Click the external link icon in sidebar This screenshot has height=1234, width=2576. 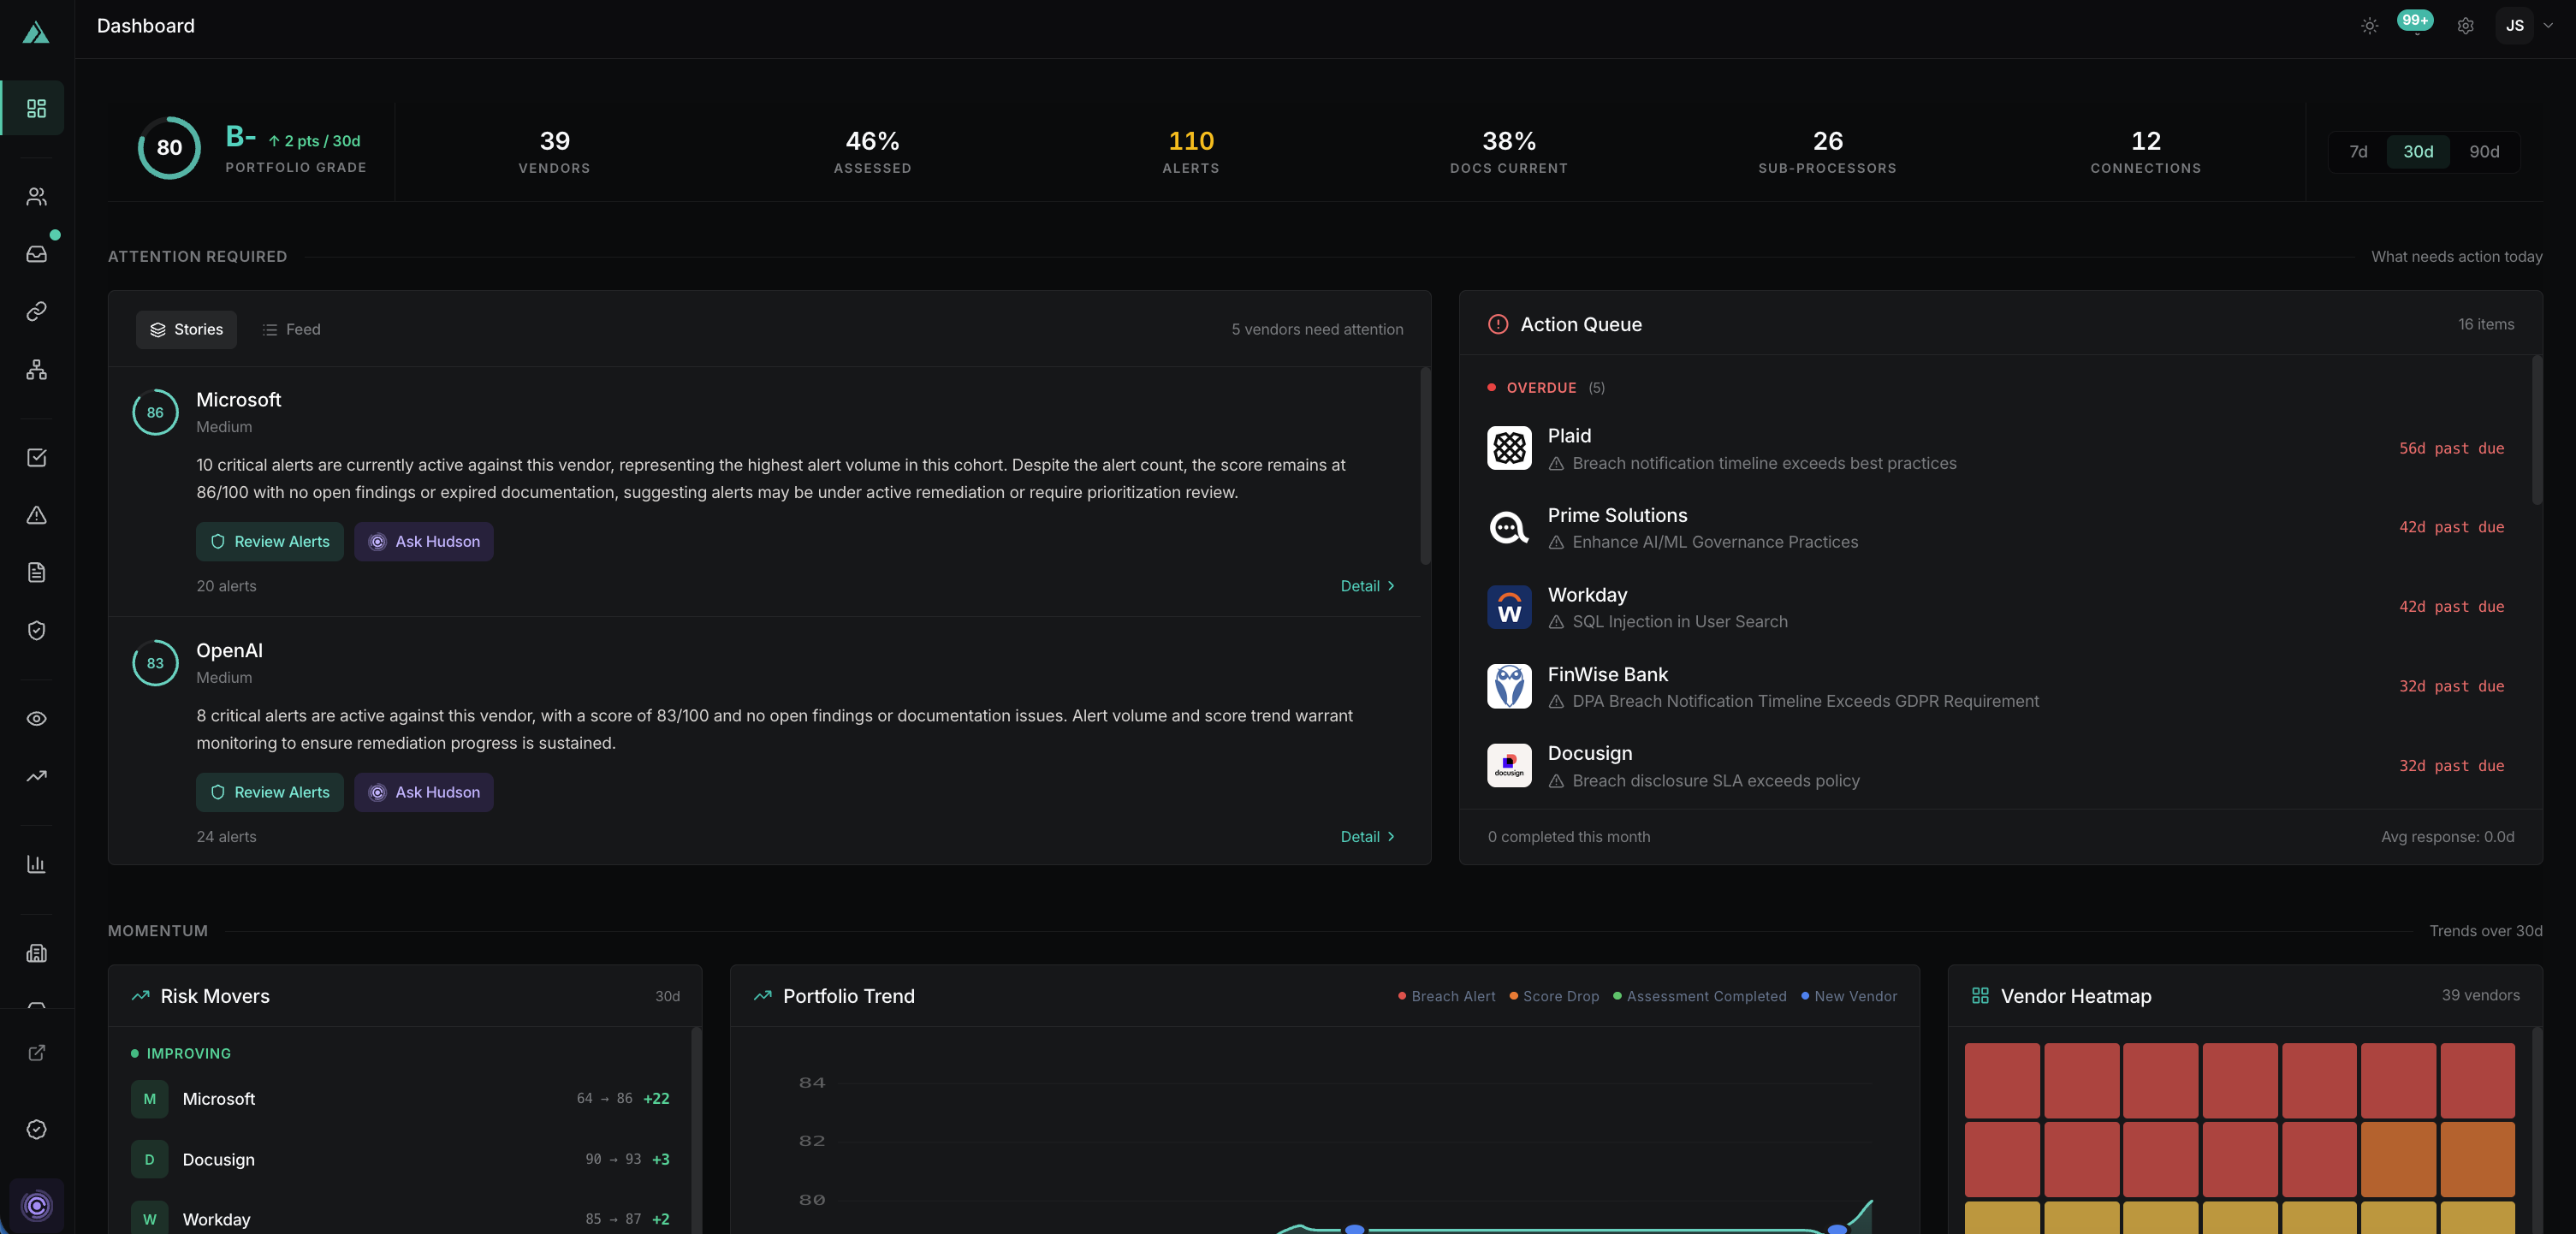tap(36, 1052)
